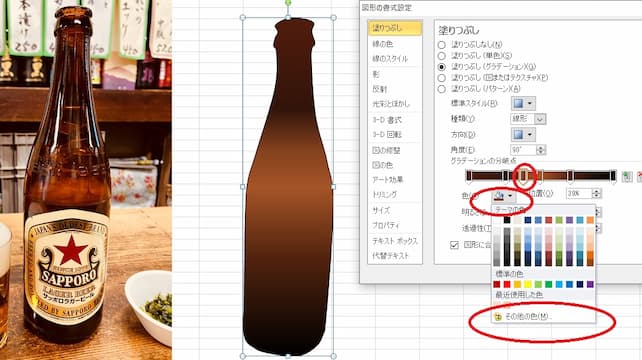
Task: Open the 塗りつぶし tab in sidebar
Action: coord(395,28)
